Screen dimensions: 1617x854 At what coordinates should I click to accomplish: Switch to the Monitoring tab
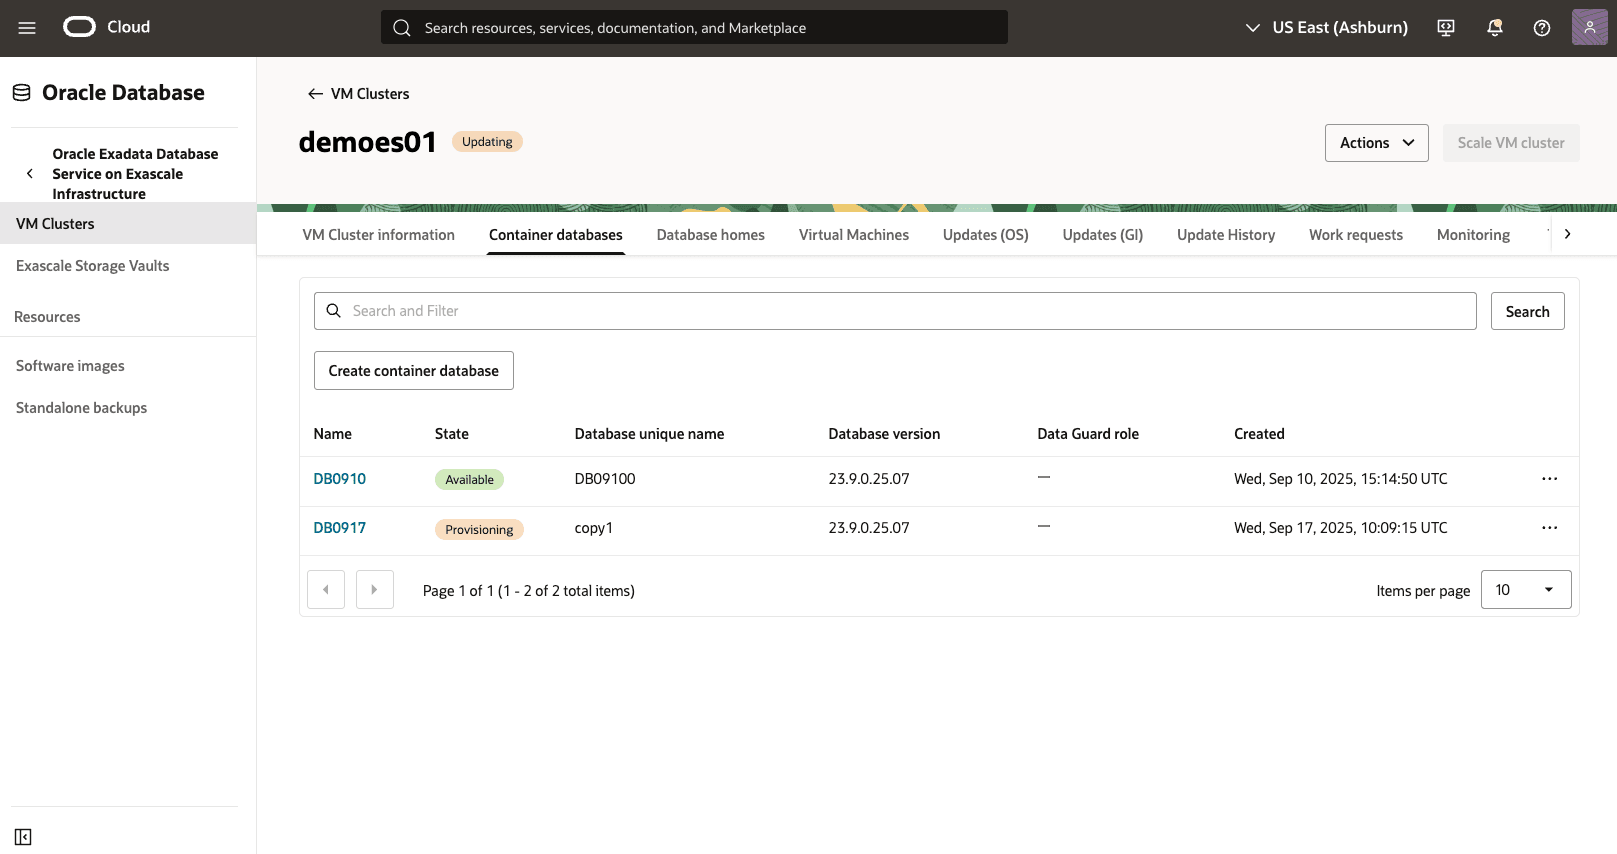[1474, 235]
